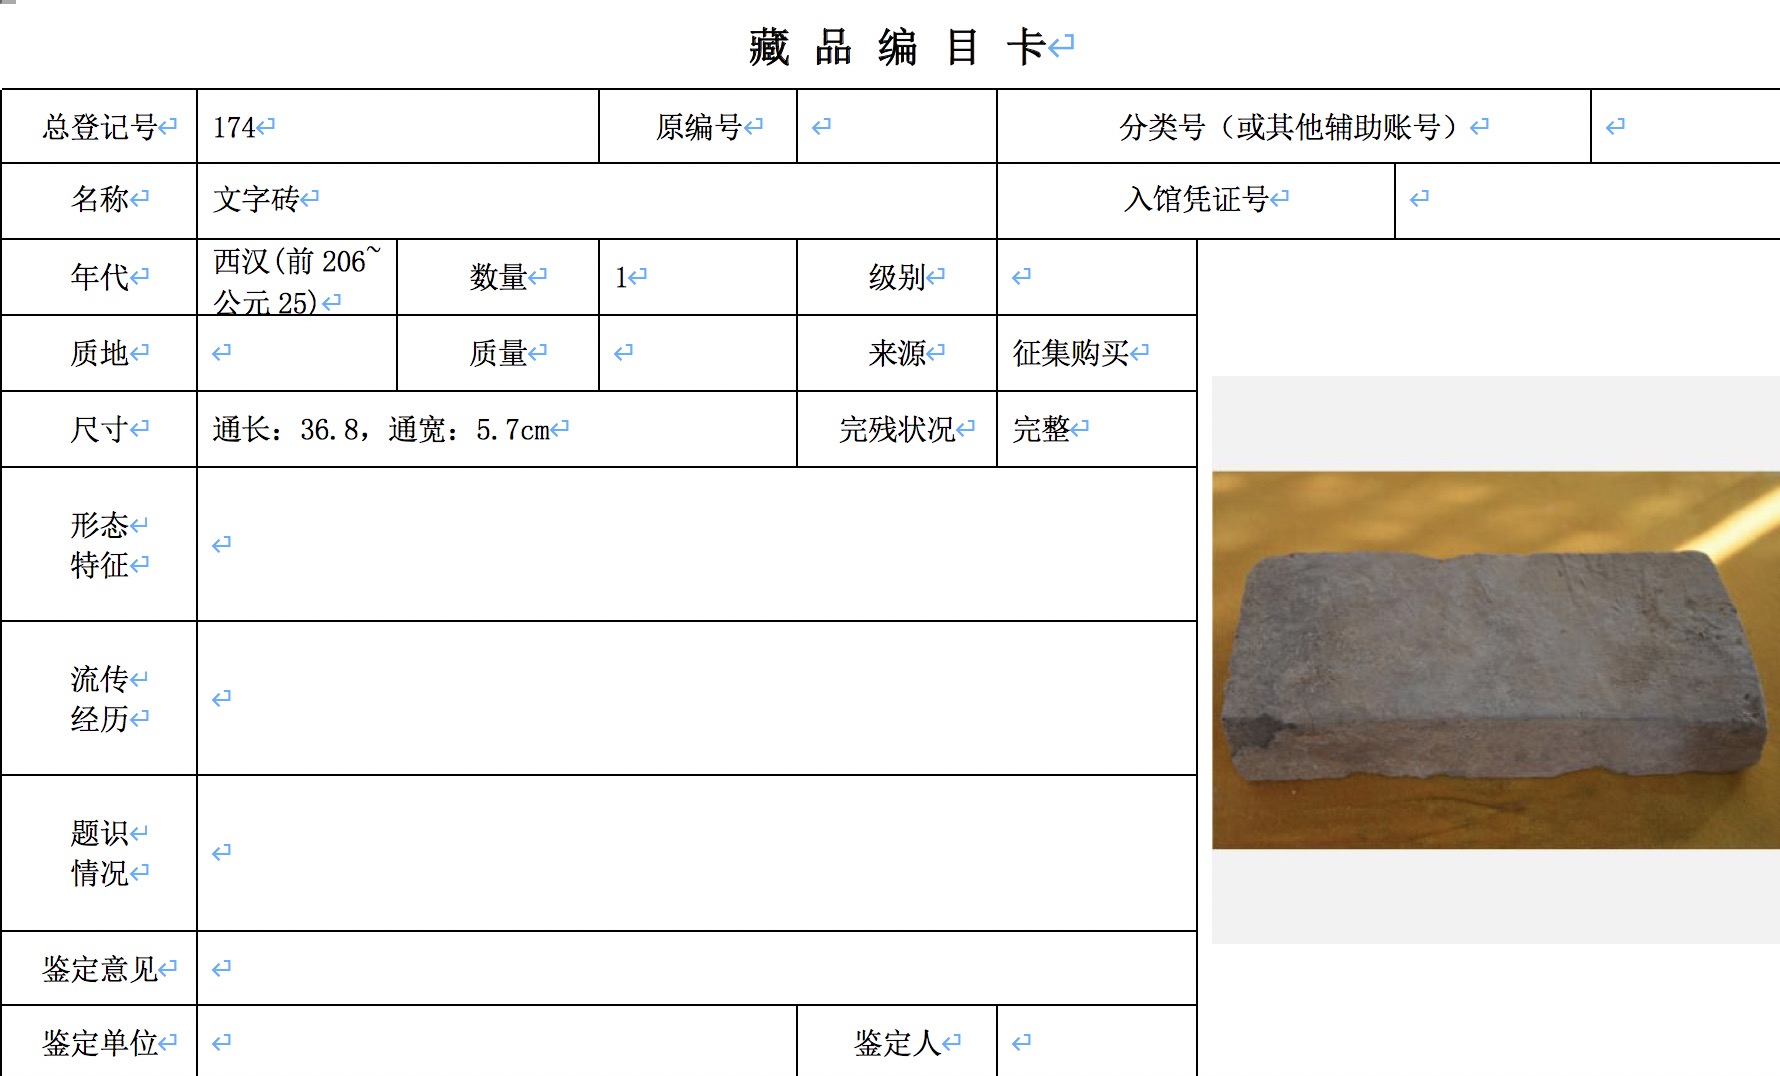
Task: Click the 总登记号 label cell
Action: pos(99,127)
